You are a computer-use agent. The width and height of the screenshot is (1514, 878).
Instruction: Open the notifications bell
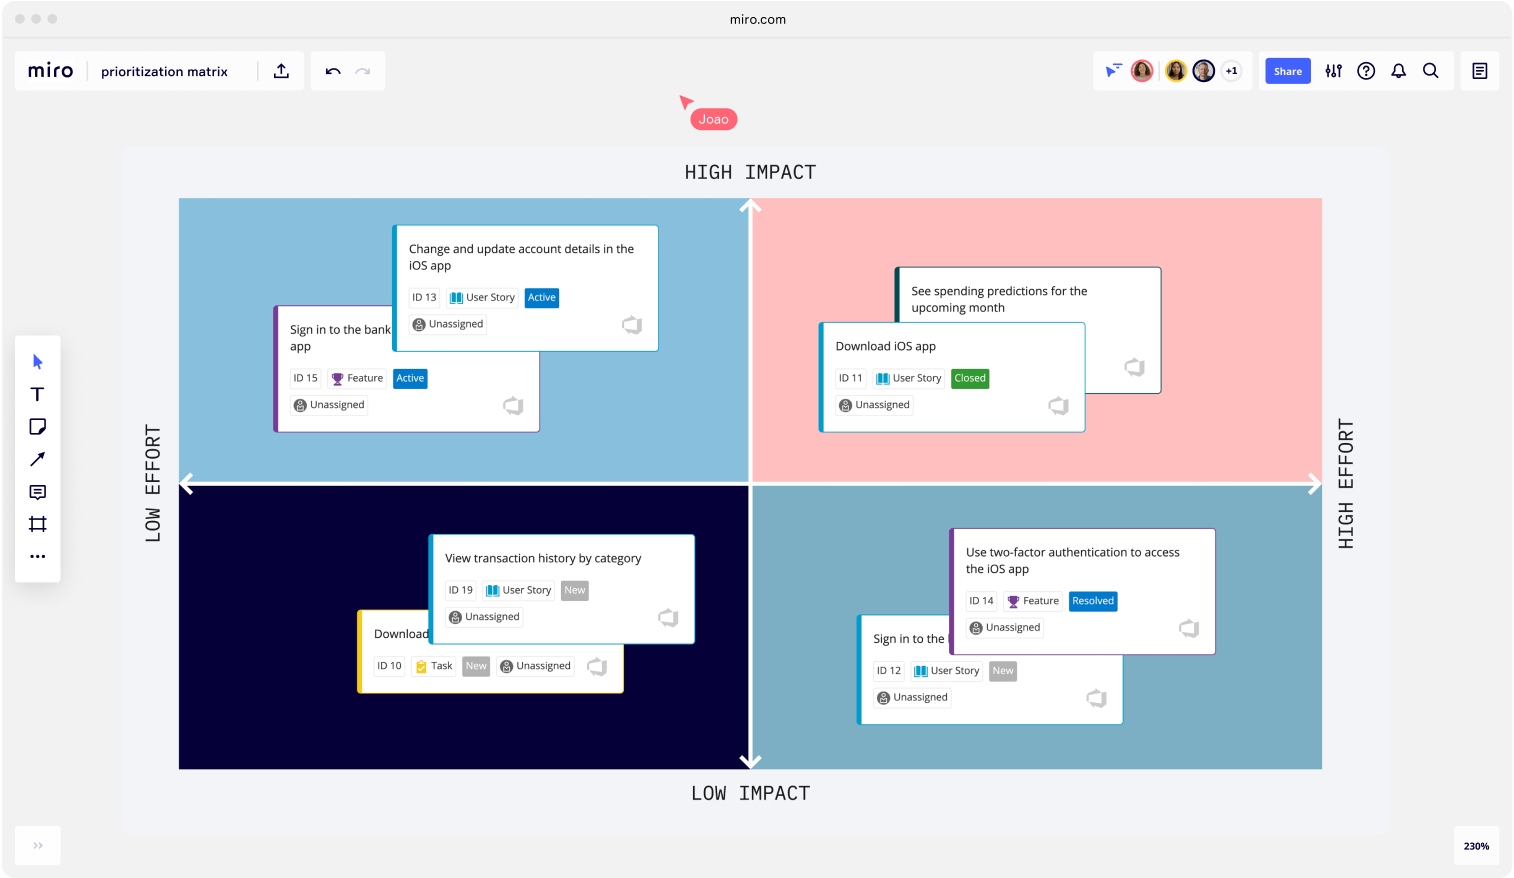pyautogui.click(x=1398, y=70)
